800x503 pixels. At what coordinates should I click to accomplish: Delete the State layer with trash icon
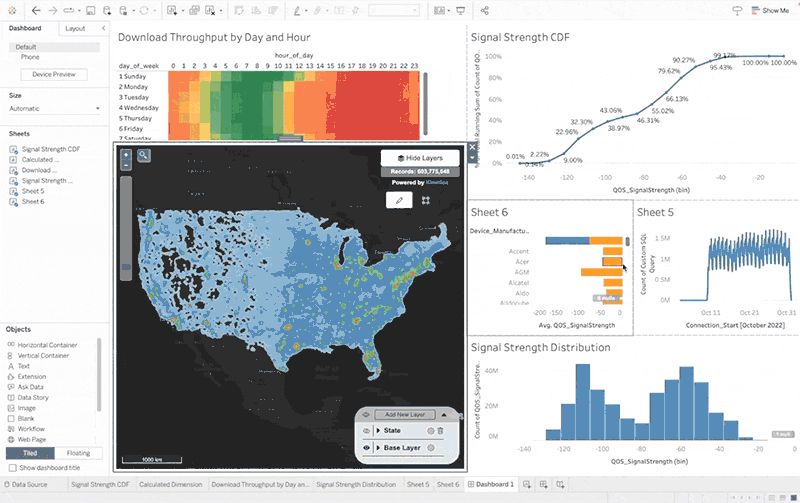(x=440, y=430)
